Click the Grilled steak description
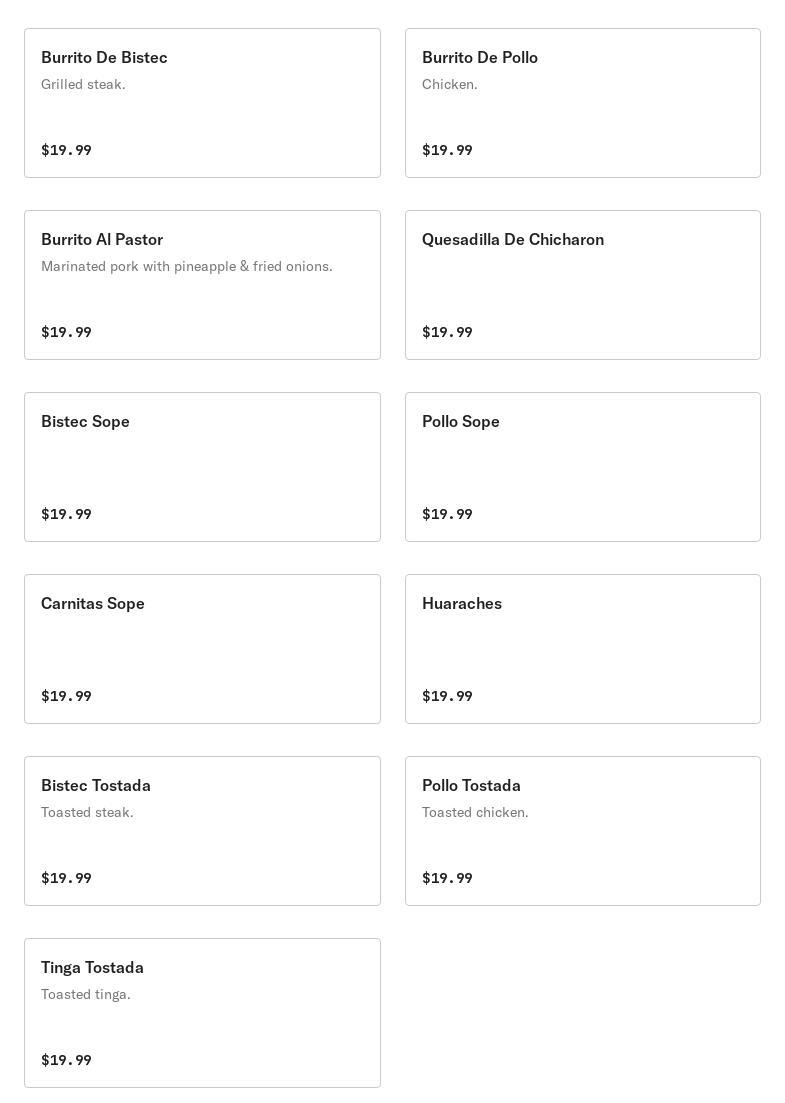The height and width of the screenshot is (1103, 785). point(83,84)
